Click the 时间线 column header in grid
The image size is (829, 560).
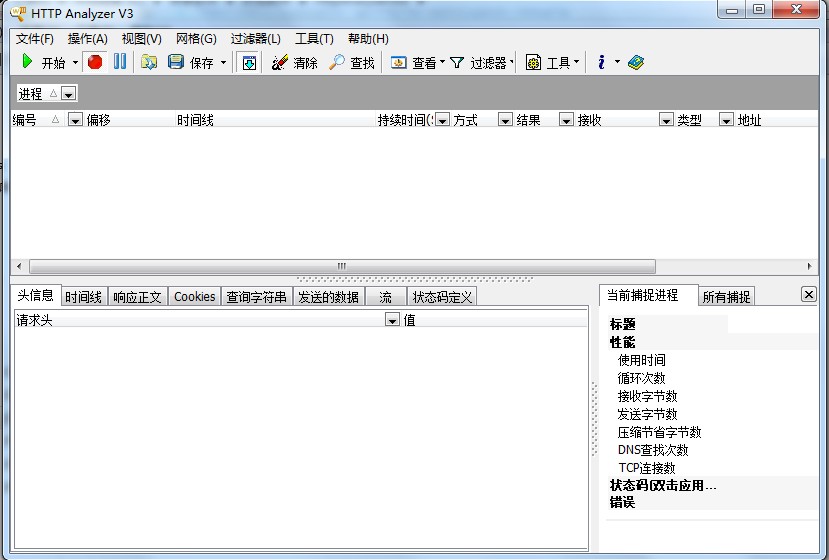coord(275,121)
